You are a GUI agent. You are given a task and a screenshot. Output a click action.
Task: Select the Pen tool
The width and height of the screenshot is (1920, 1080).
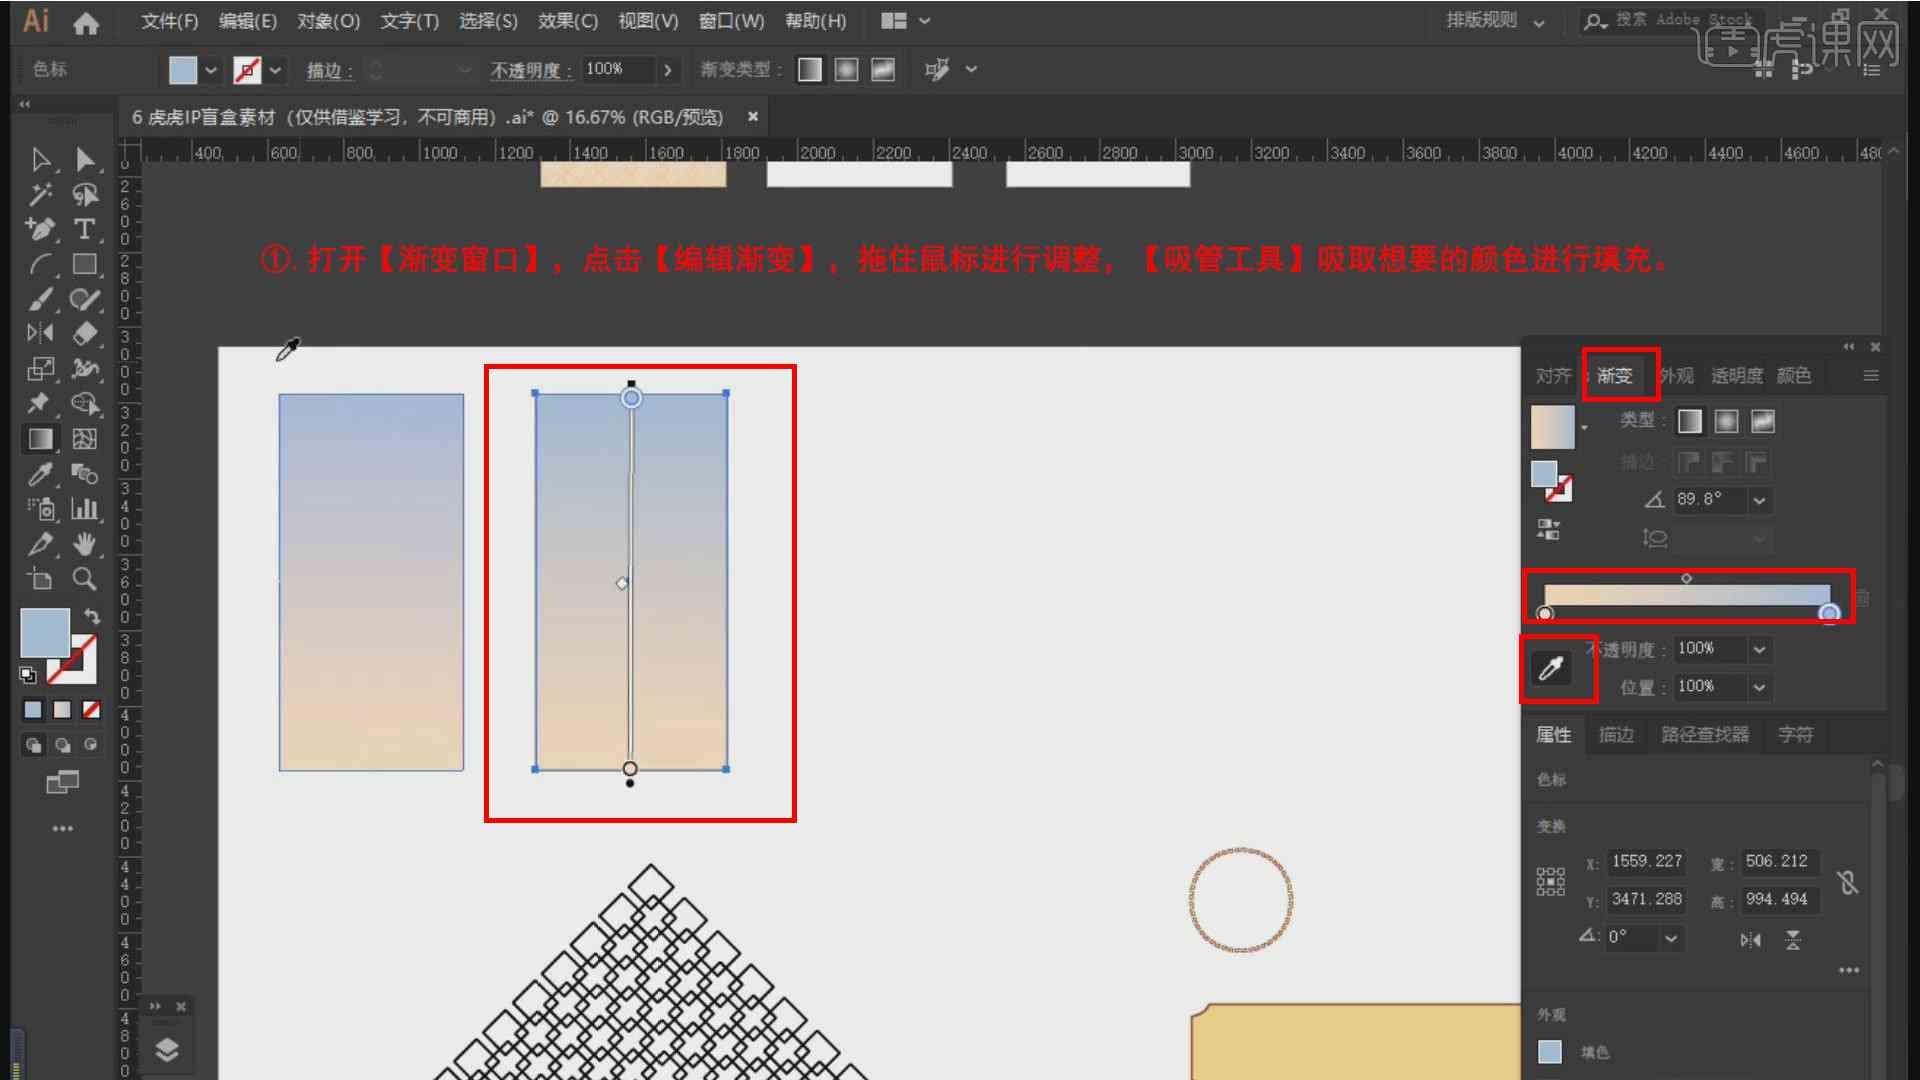point(41,229)
